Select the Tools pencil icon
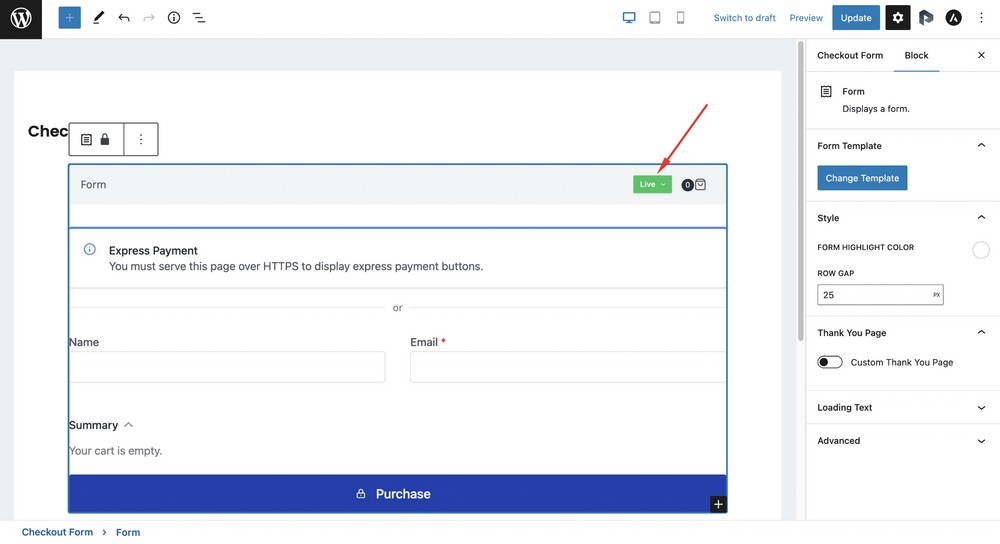The width and height of the screenshot is (1000, 544). point(98,18)
